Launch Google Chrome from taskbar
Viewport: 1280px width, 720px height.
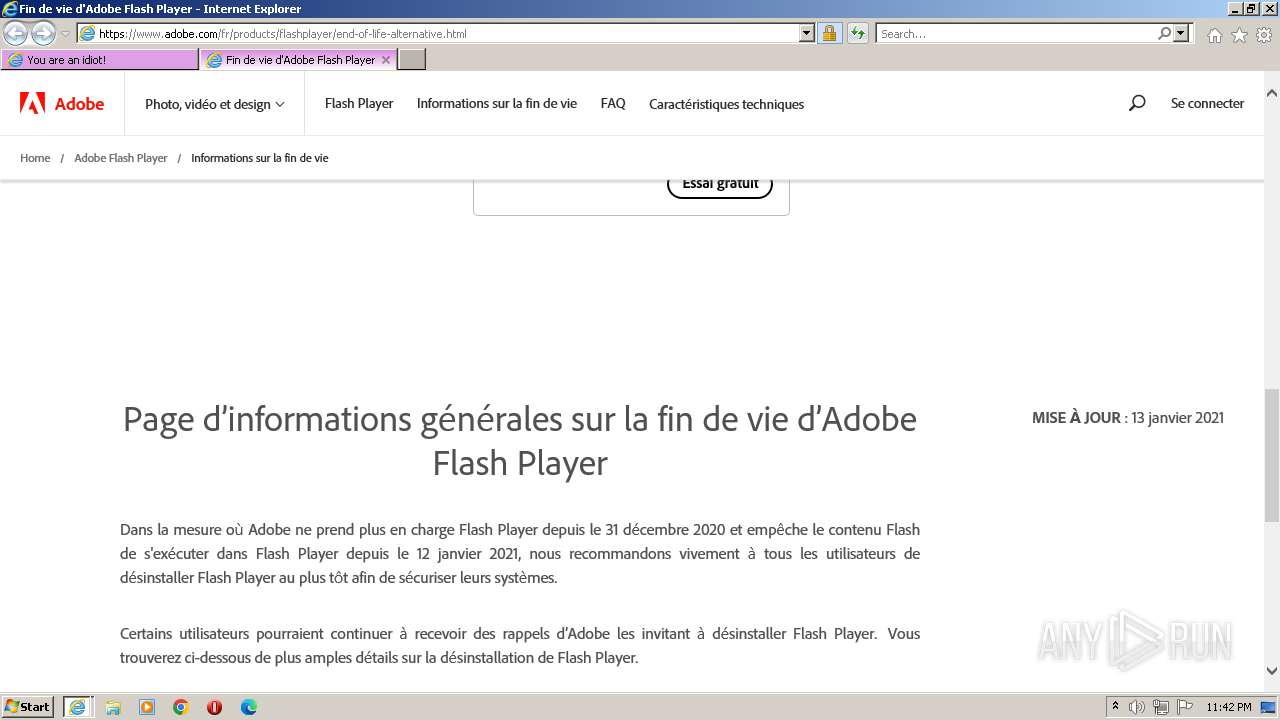[x=181, y=707]
